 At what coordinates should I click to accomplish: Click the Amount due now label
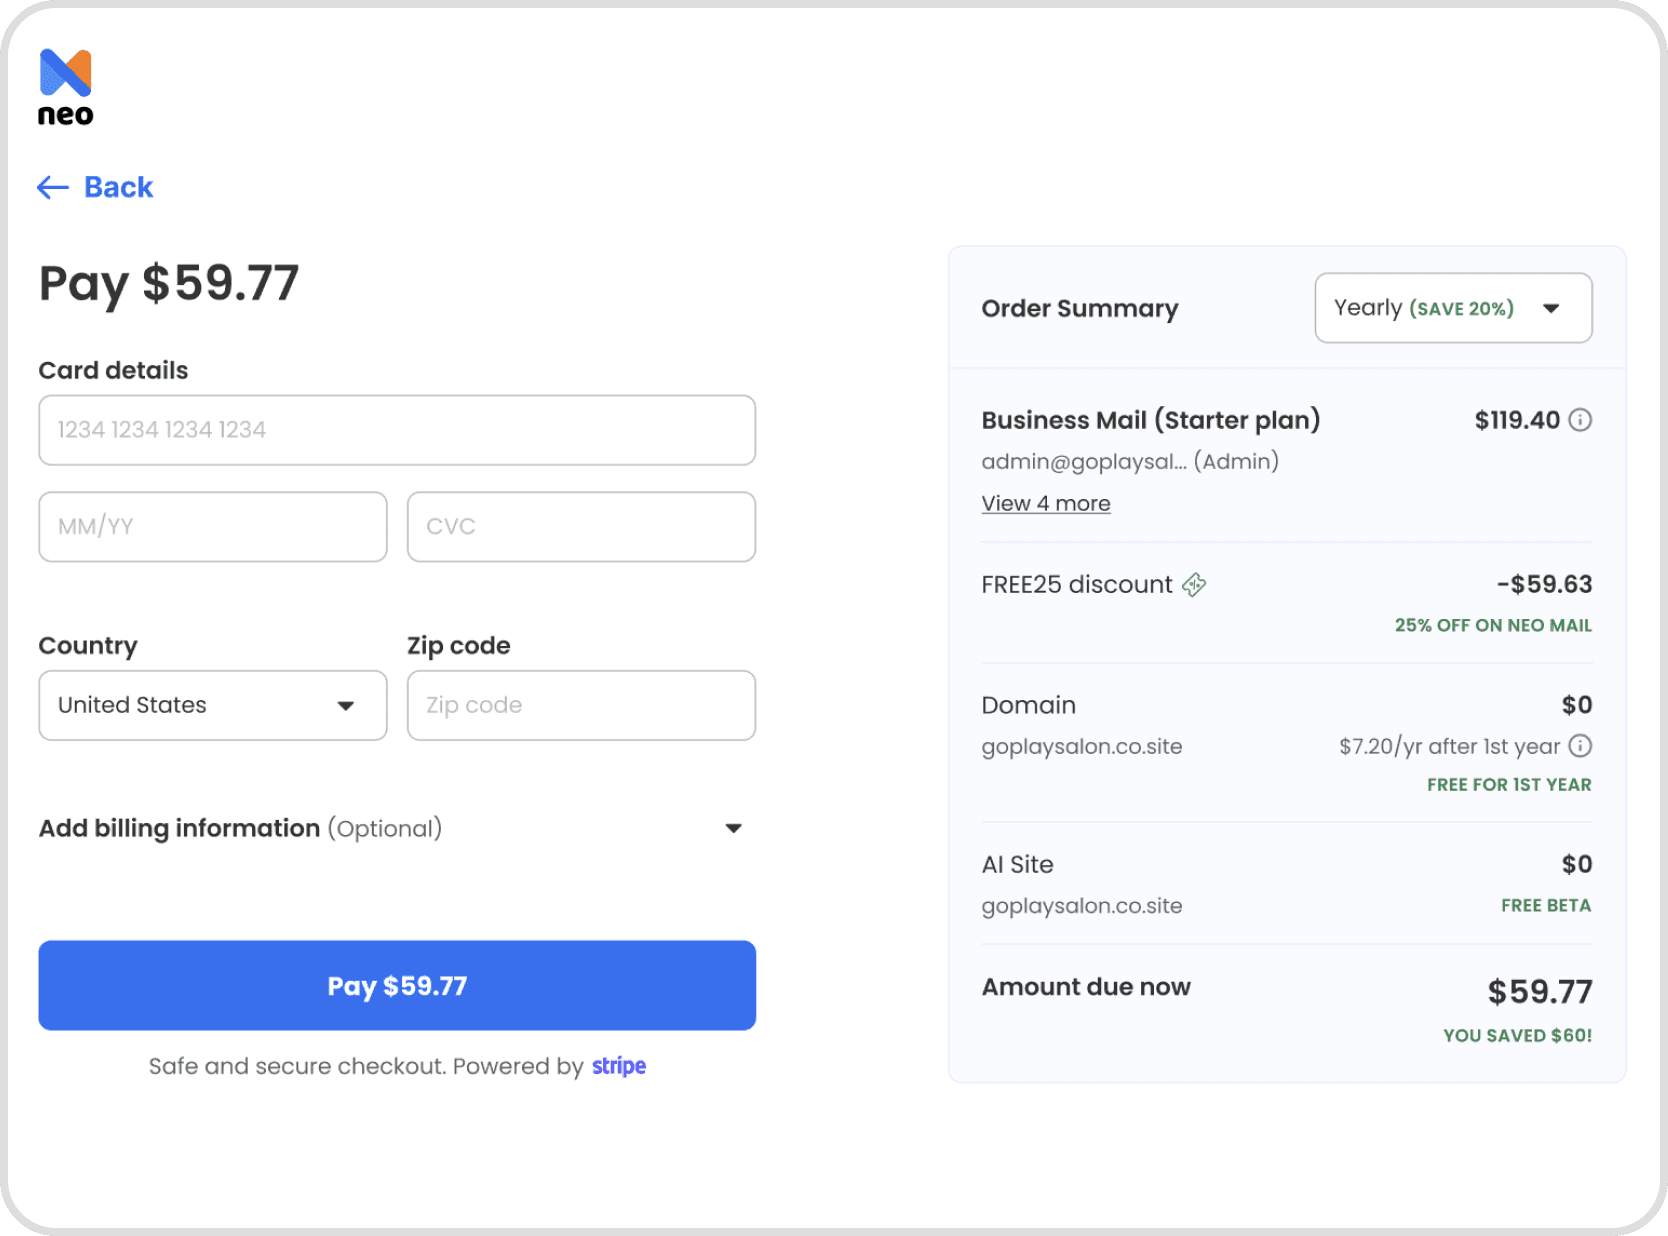1086,987
